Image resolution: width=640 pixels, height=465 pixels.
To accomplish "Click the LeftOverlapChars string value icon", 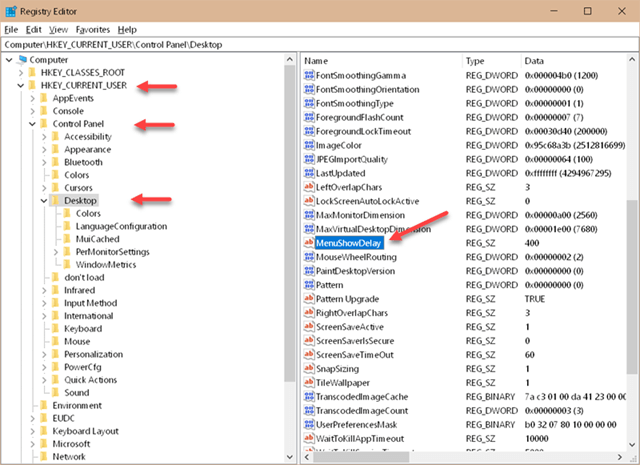I will click(x=309, y=187).
